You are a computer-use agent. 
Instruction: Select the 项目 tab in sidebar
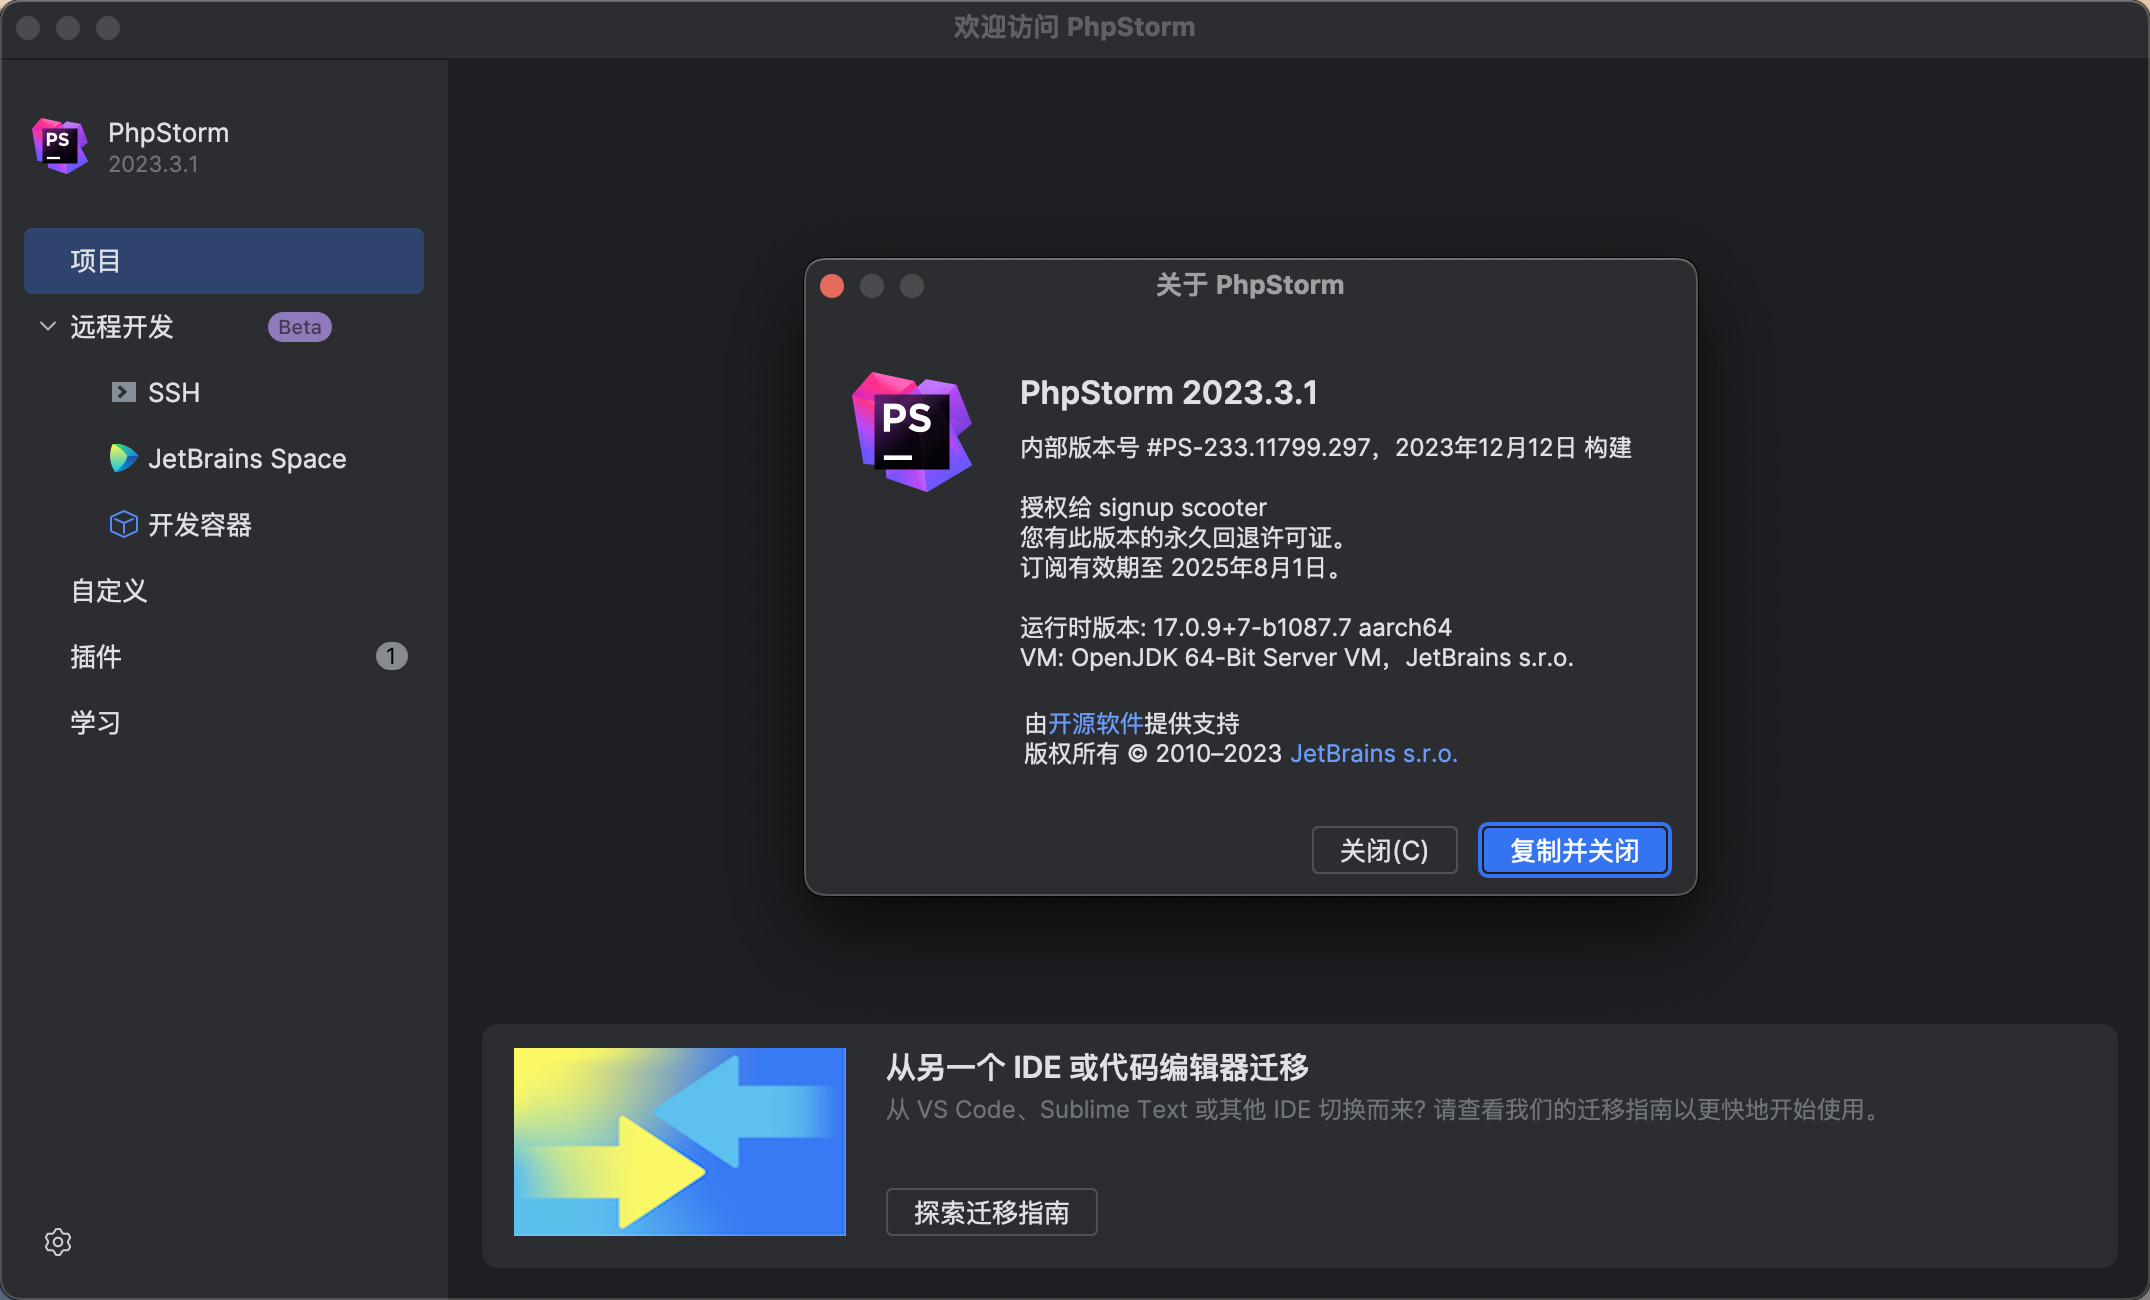click(224, 261)
